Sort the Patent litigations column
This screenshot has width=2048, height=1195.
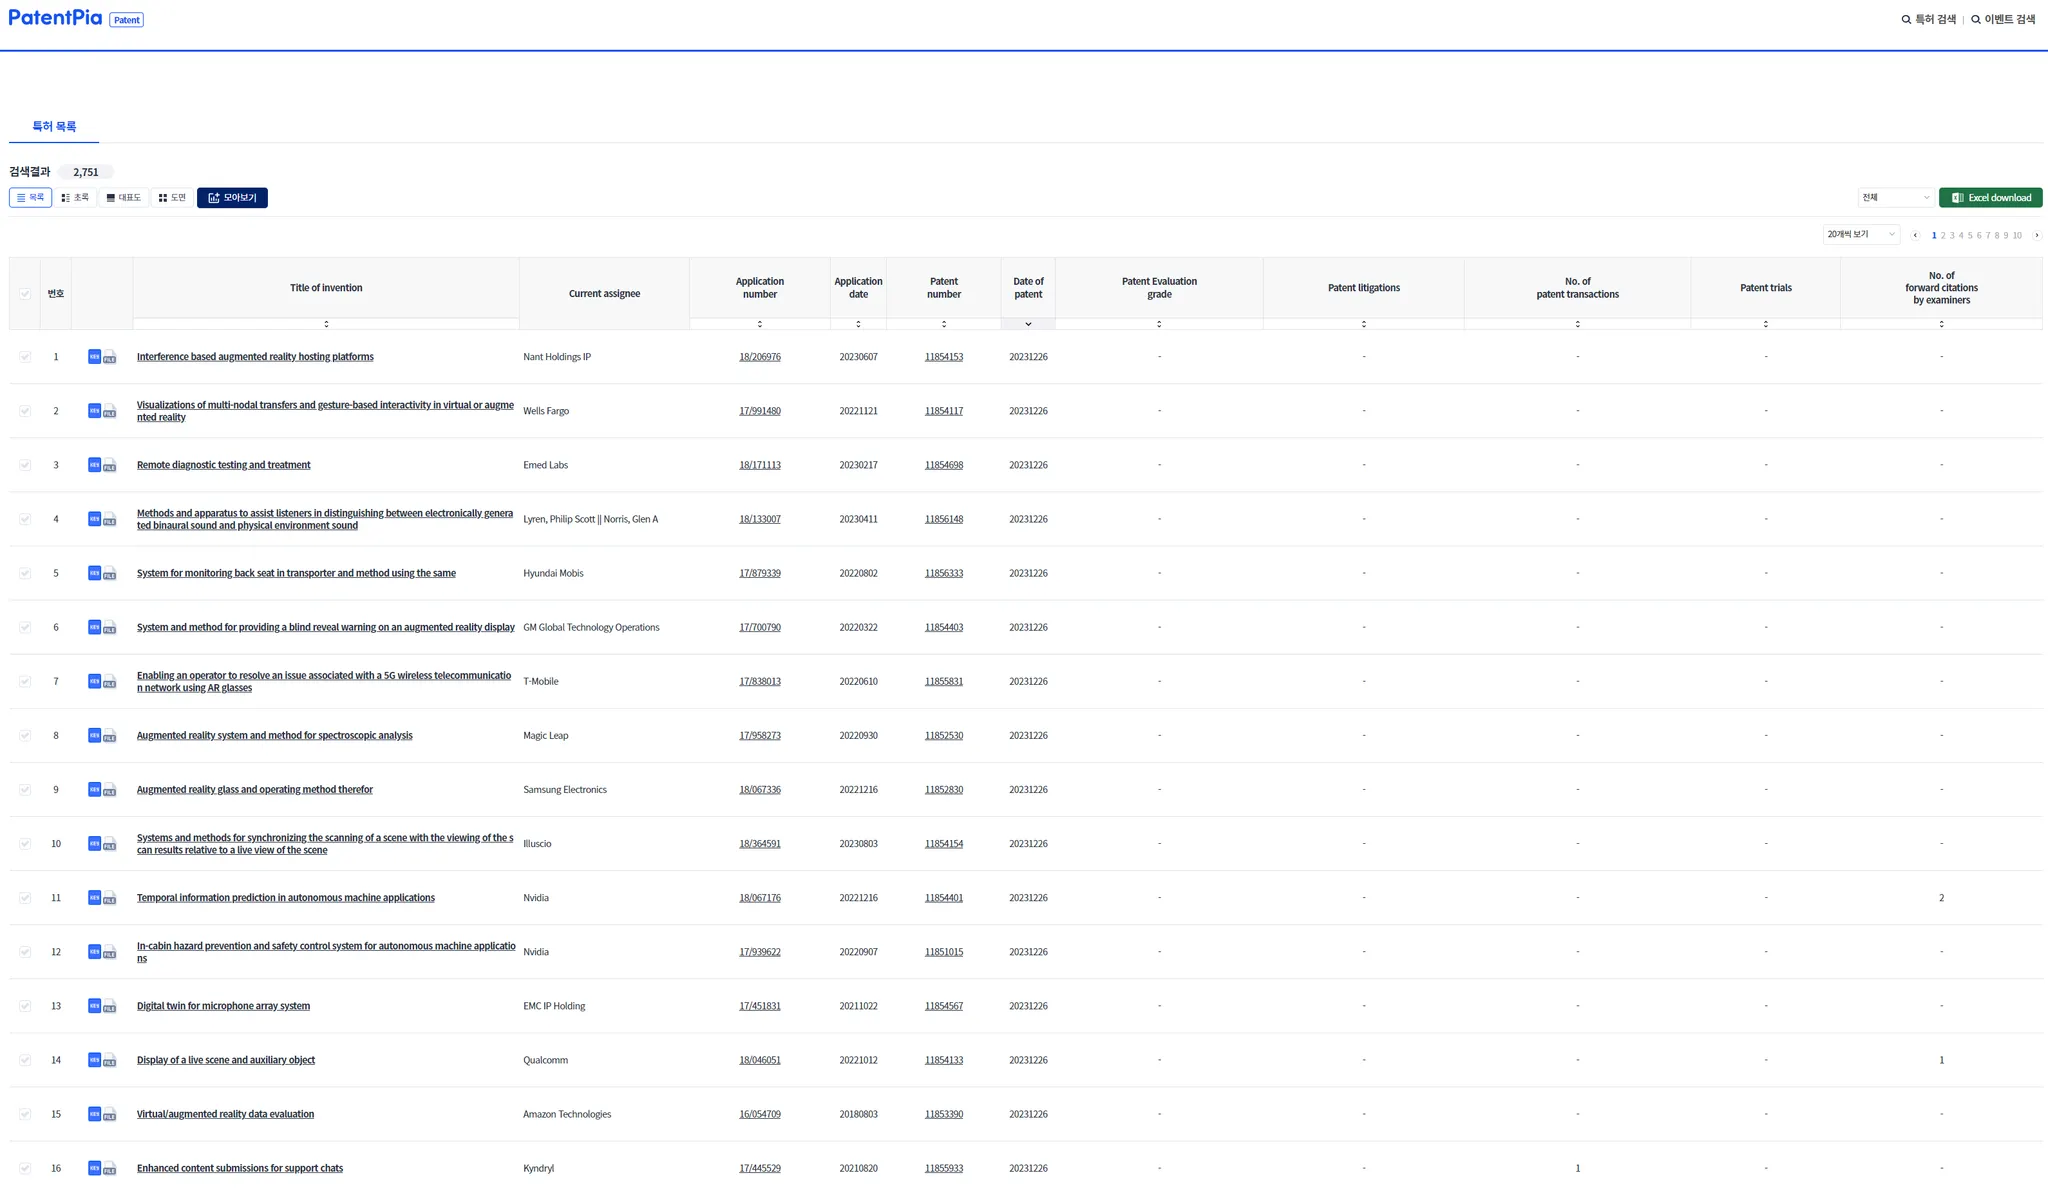pos(1363,324)
